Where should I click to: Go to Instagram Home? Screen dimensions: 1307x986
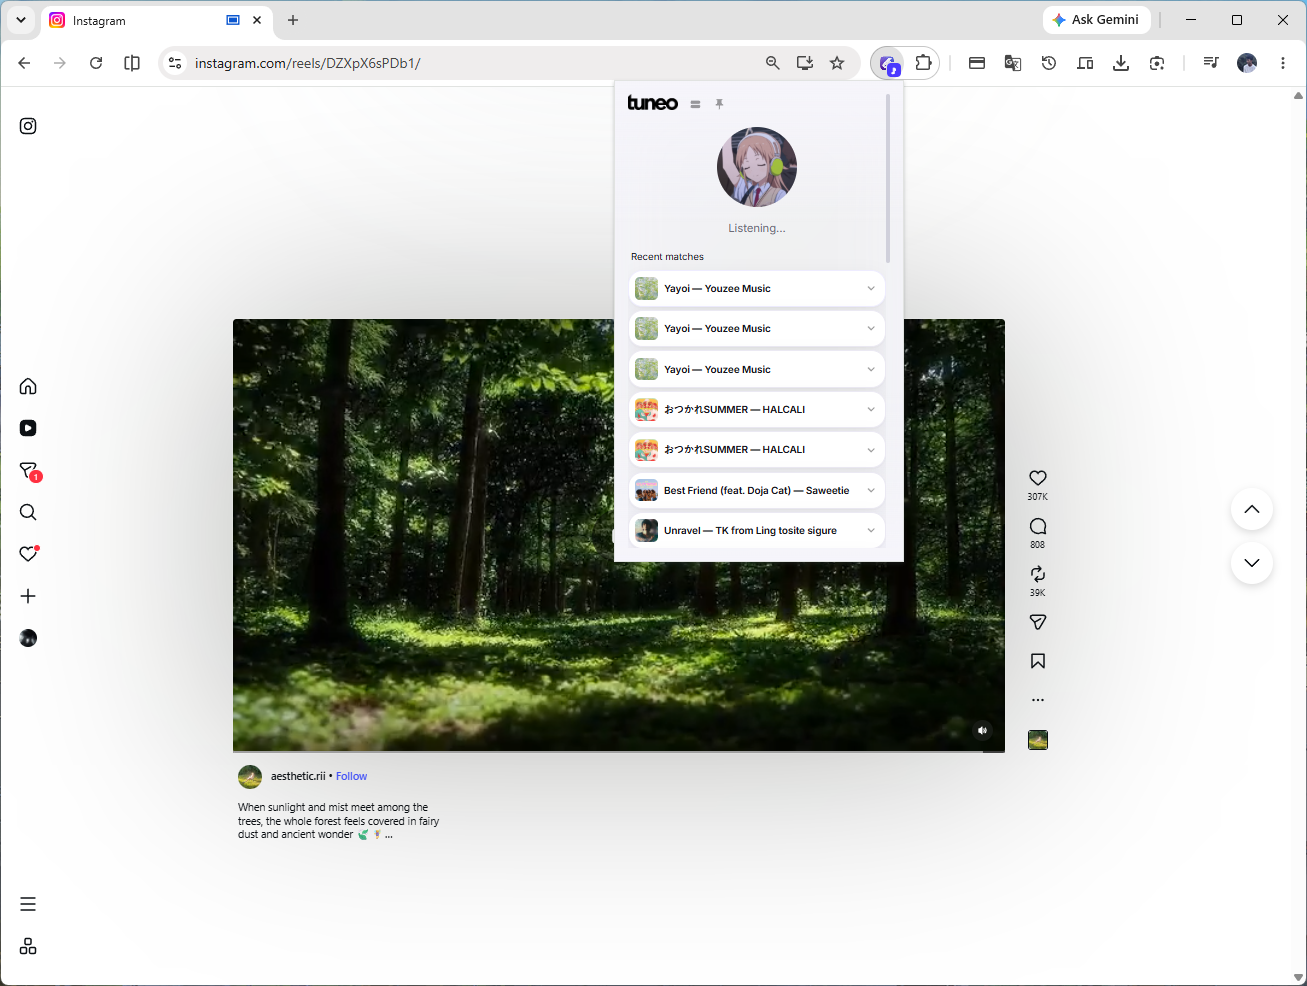tap(28, 386)
